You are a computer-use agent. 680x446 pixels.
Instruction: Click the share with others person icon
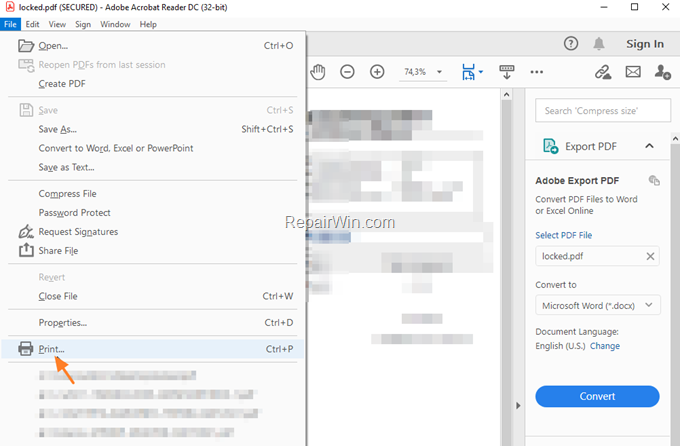tap(662, 72)
